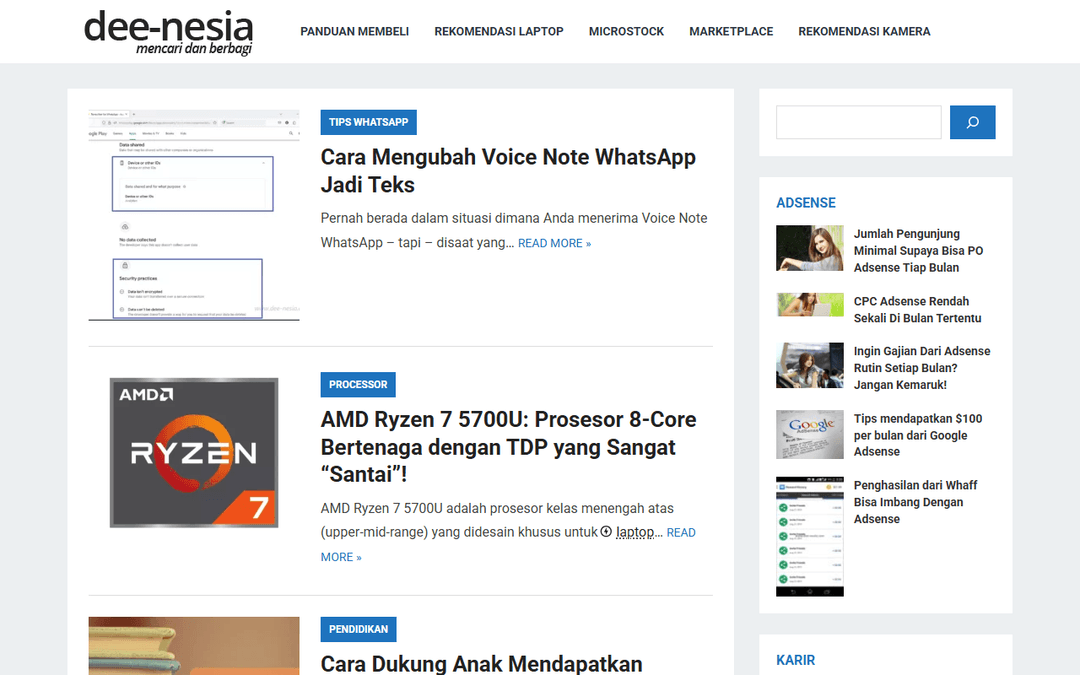The width and height of the screenshot is (1080, 675).
Task: Open the Pendidikan category tag
Action: pyautogui.click(x=358, y=629)
